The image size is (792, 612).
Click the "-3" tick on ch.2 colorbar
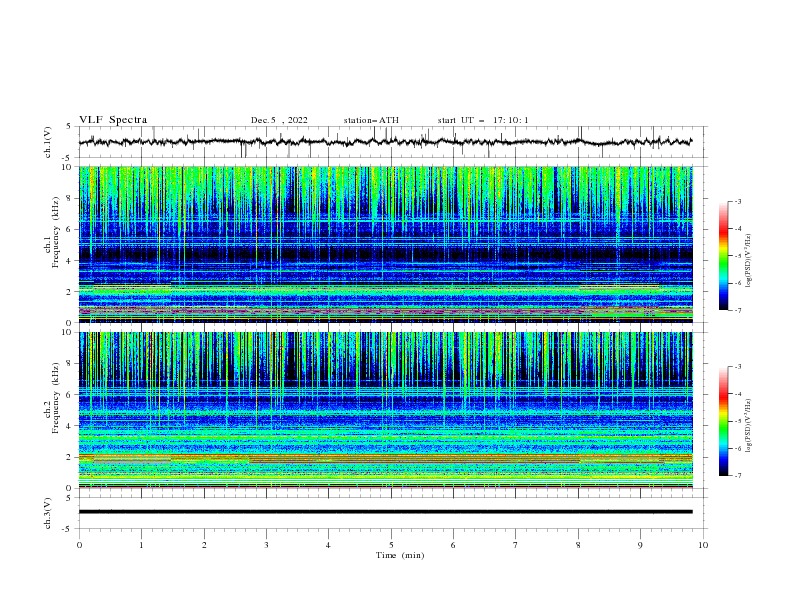(x=737, y=367)
